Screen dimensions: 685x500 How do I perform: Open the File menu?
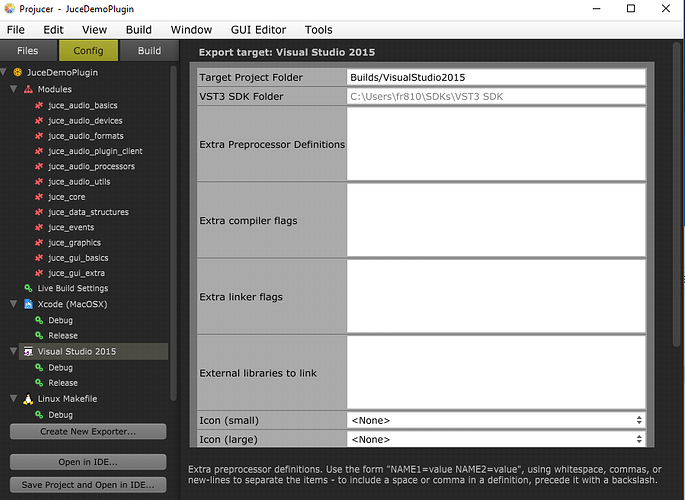pyautogui.click(x=16, y=30)
